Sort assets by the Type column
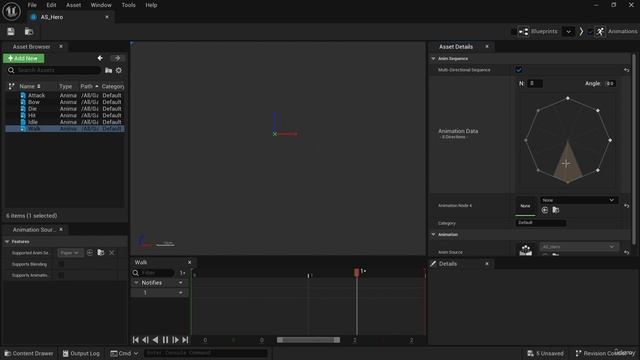Screen dimensions: 640x360 (65, 86)
